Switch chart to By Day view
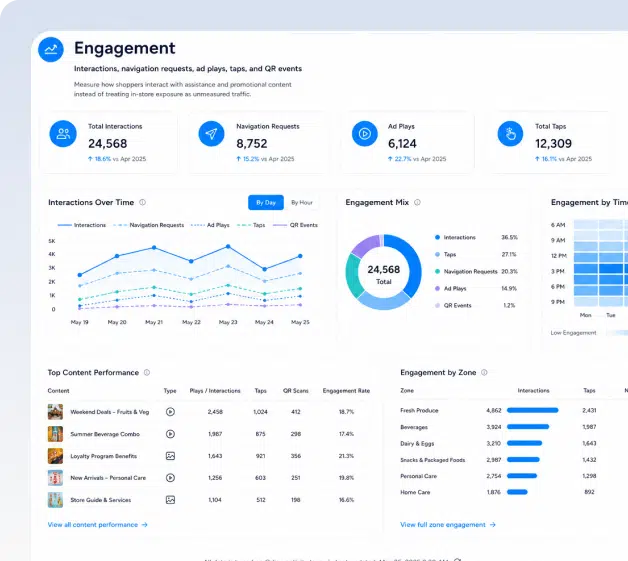The height and width of the screenshot is (561, 628). pos(266,203)
